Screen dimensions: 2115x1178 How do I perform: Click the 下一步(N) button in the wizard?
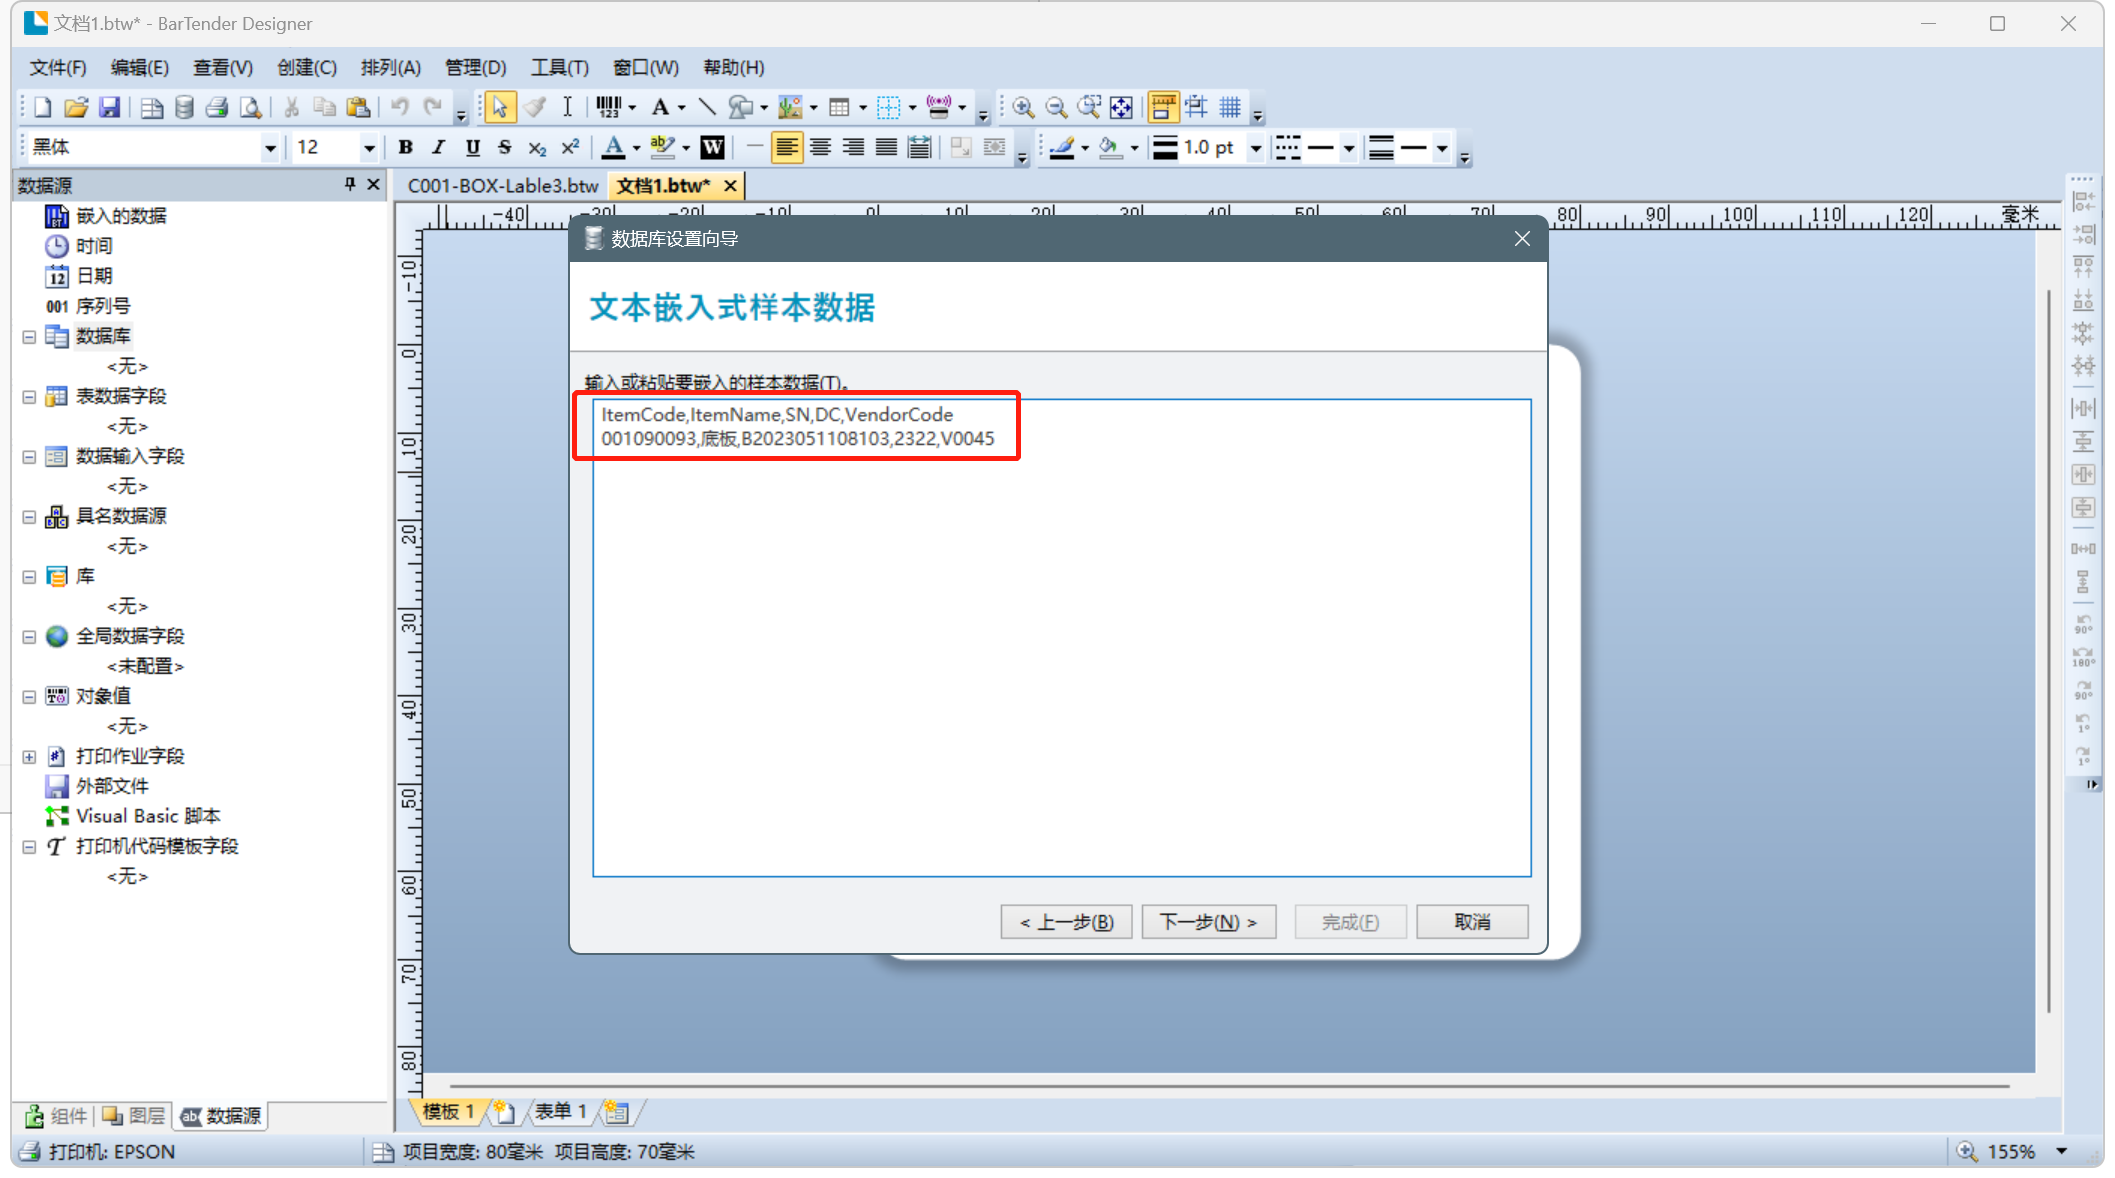[x=1208, y=922]
